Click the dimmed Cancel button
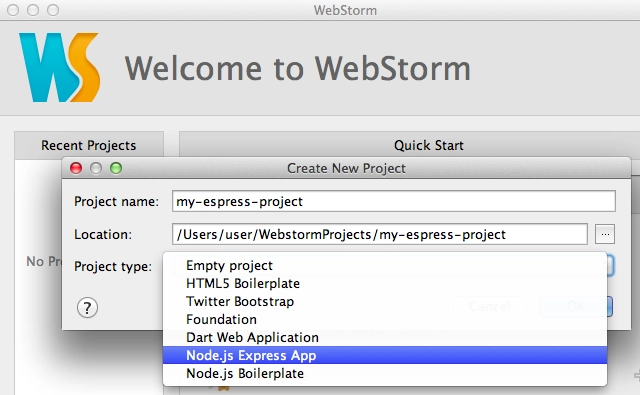Viewport: 640px width, 395px height. [x=490, y=306]
